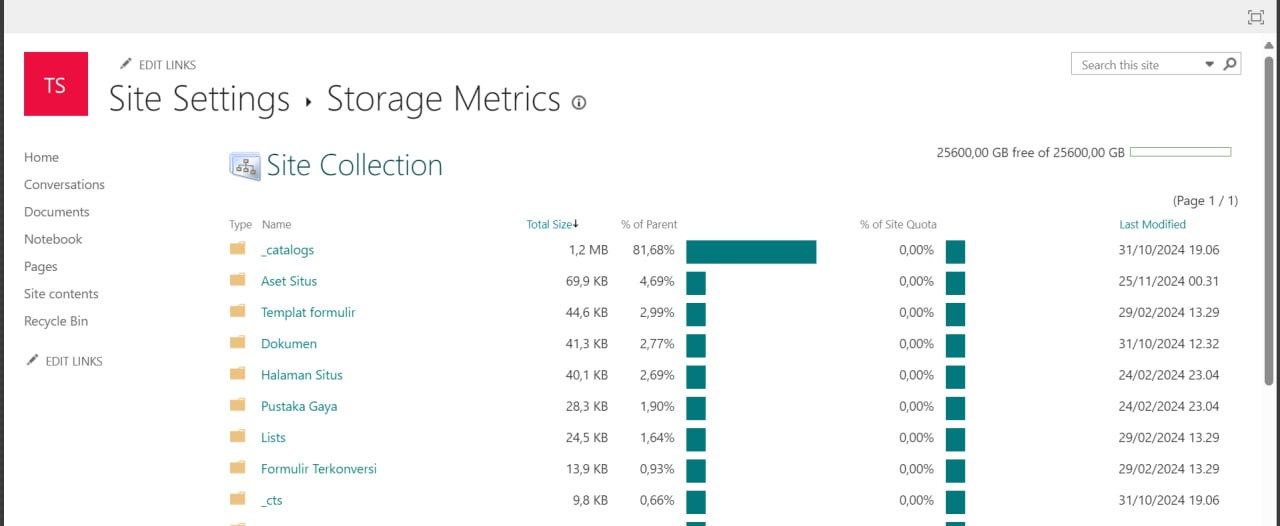The height and width of the screenshot is (526, 1280).
Task: Click inside the Search this site field
Action: (1136, 65)
